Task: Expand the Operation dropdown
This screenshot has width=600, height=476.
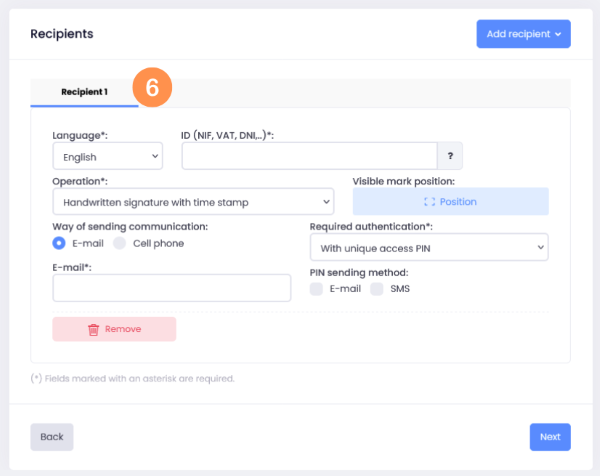Action: (x=193, y=202)
